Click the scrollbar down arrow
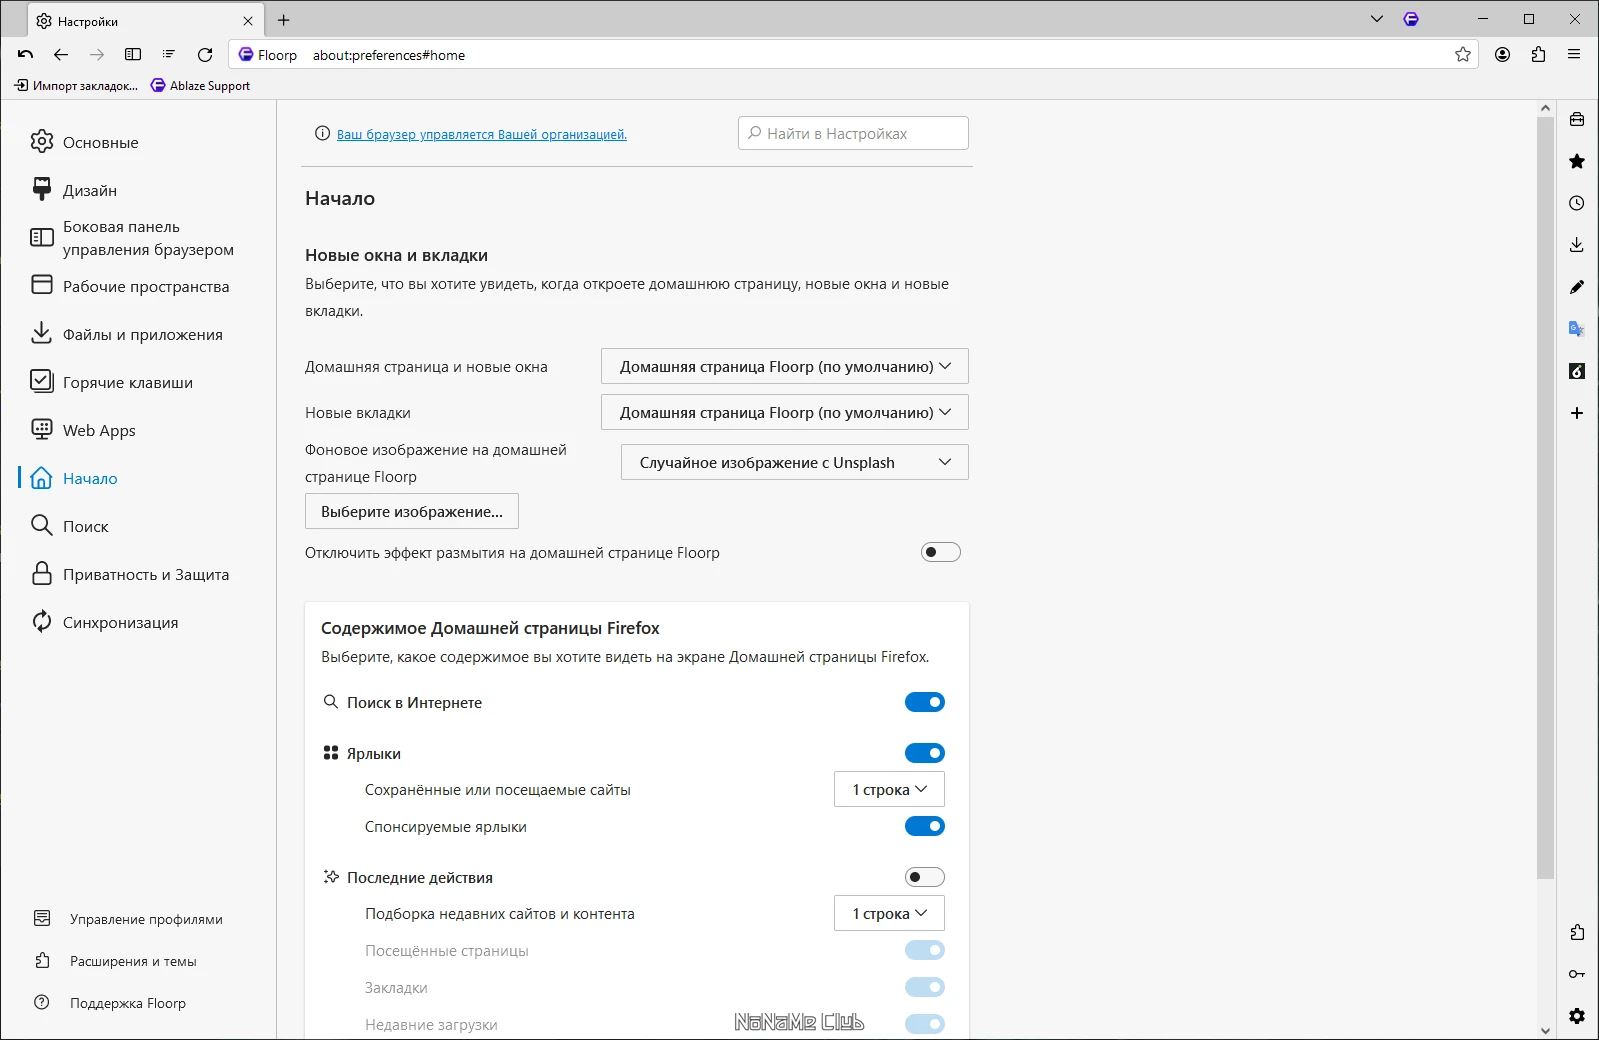This screenshot has width=1599, height=1040. pos(1545,1030)
